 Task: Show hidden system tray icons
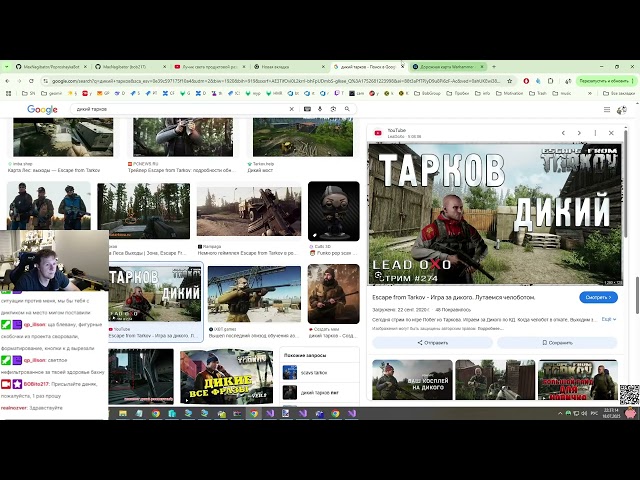[x=560, y=413]
